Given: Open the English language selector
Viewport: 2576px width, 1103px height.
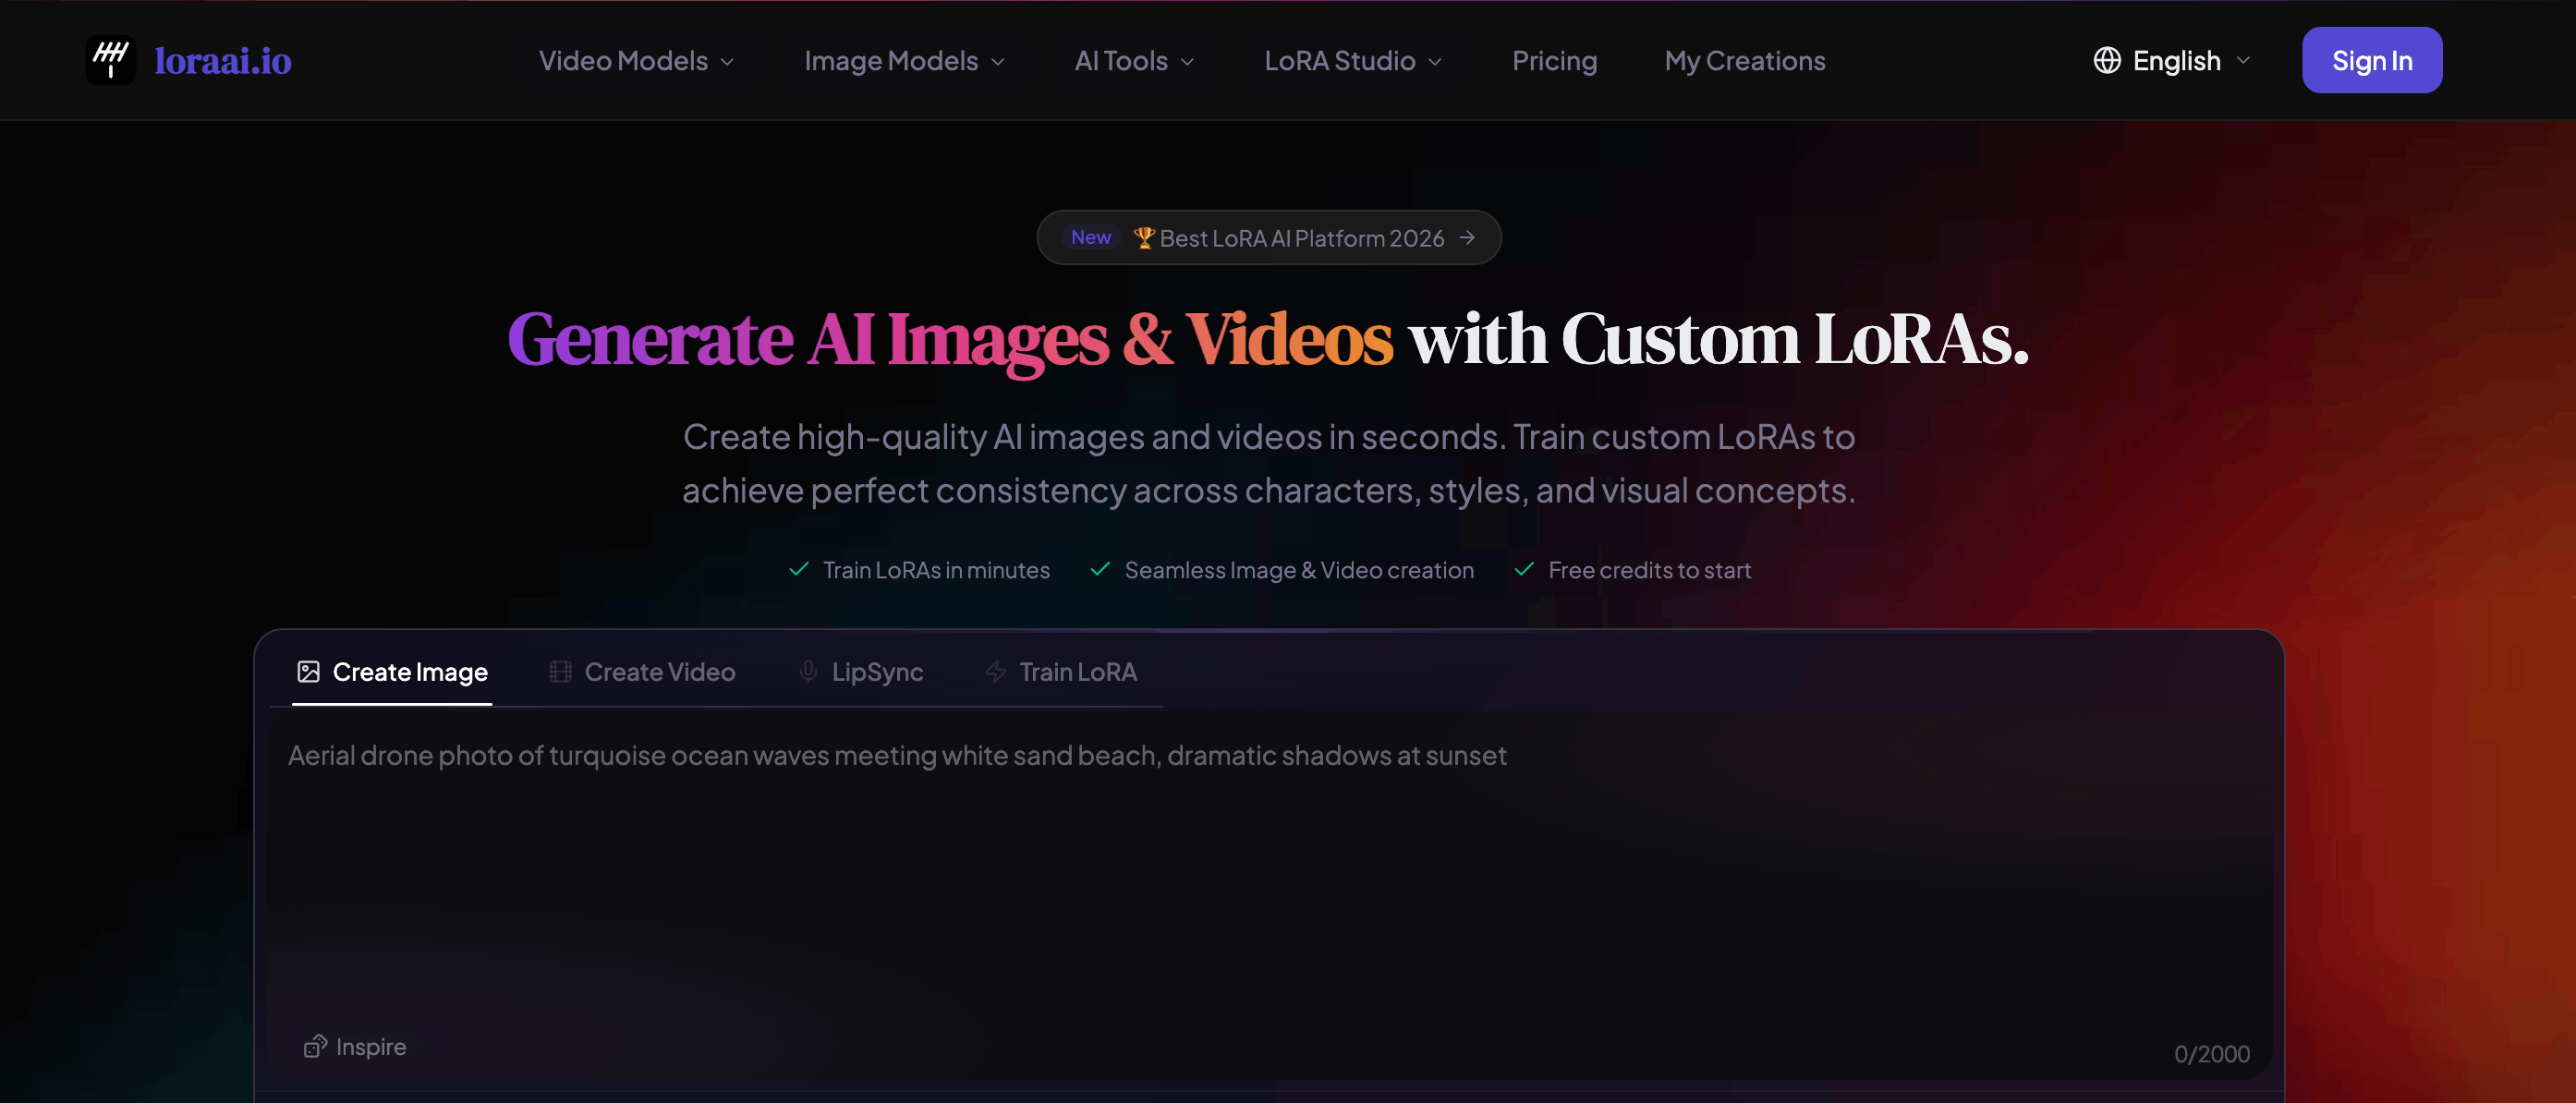Looking at the screenshot, I should click(2172, 61).
